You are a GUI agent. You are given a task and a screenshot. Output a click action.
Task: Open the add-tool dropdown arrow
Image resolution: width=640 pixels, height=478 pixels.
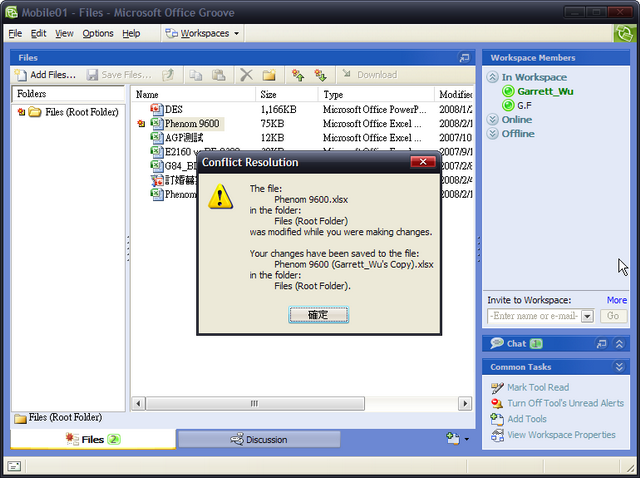click(467, 440)
